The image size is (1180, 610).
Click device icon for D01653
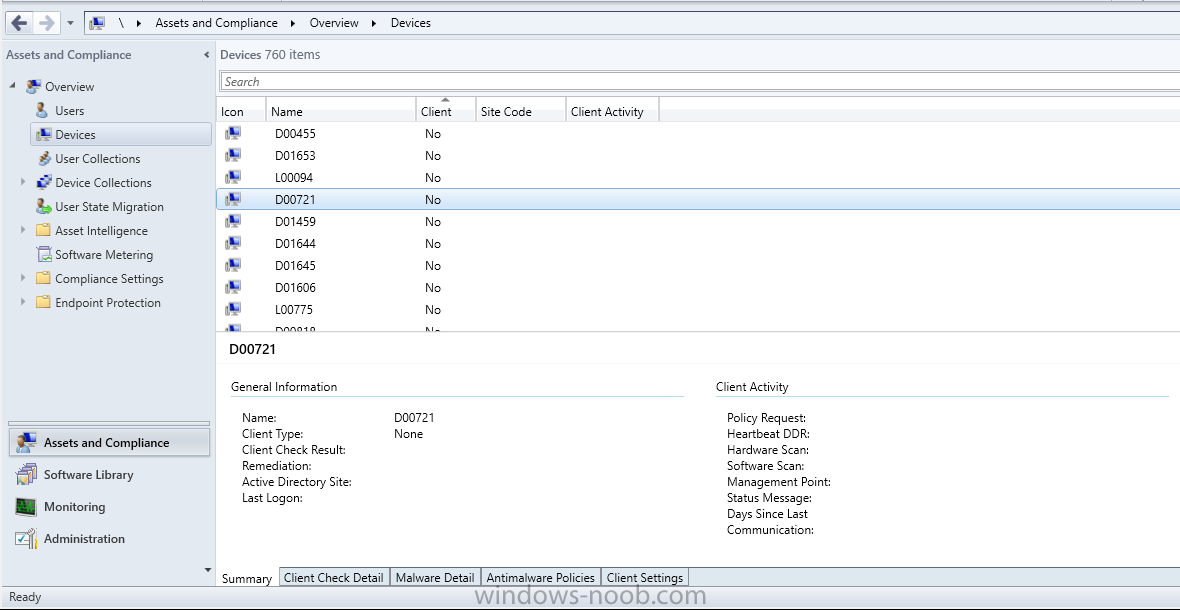tap(233, 156)
